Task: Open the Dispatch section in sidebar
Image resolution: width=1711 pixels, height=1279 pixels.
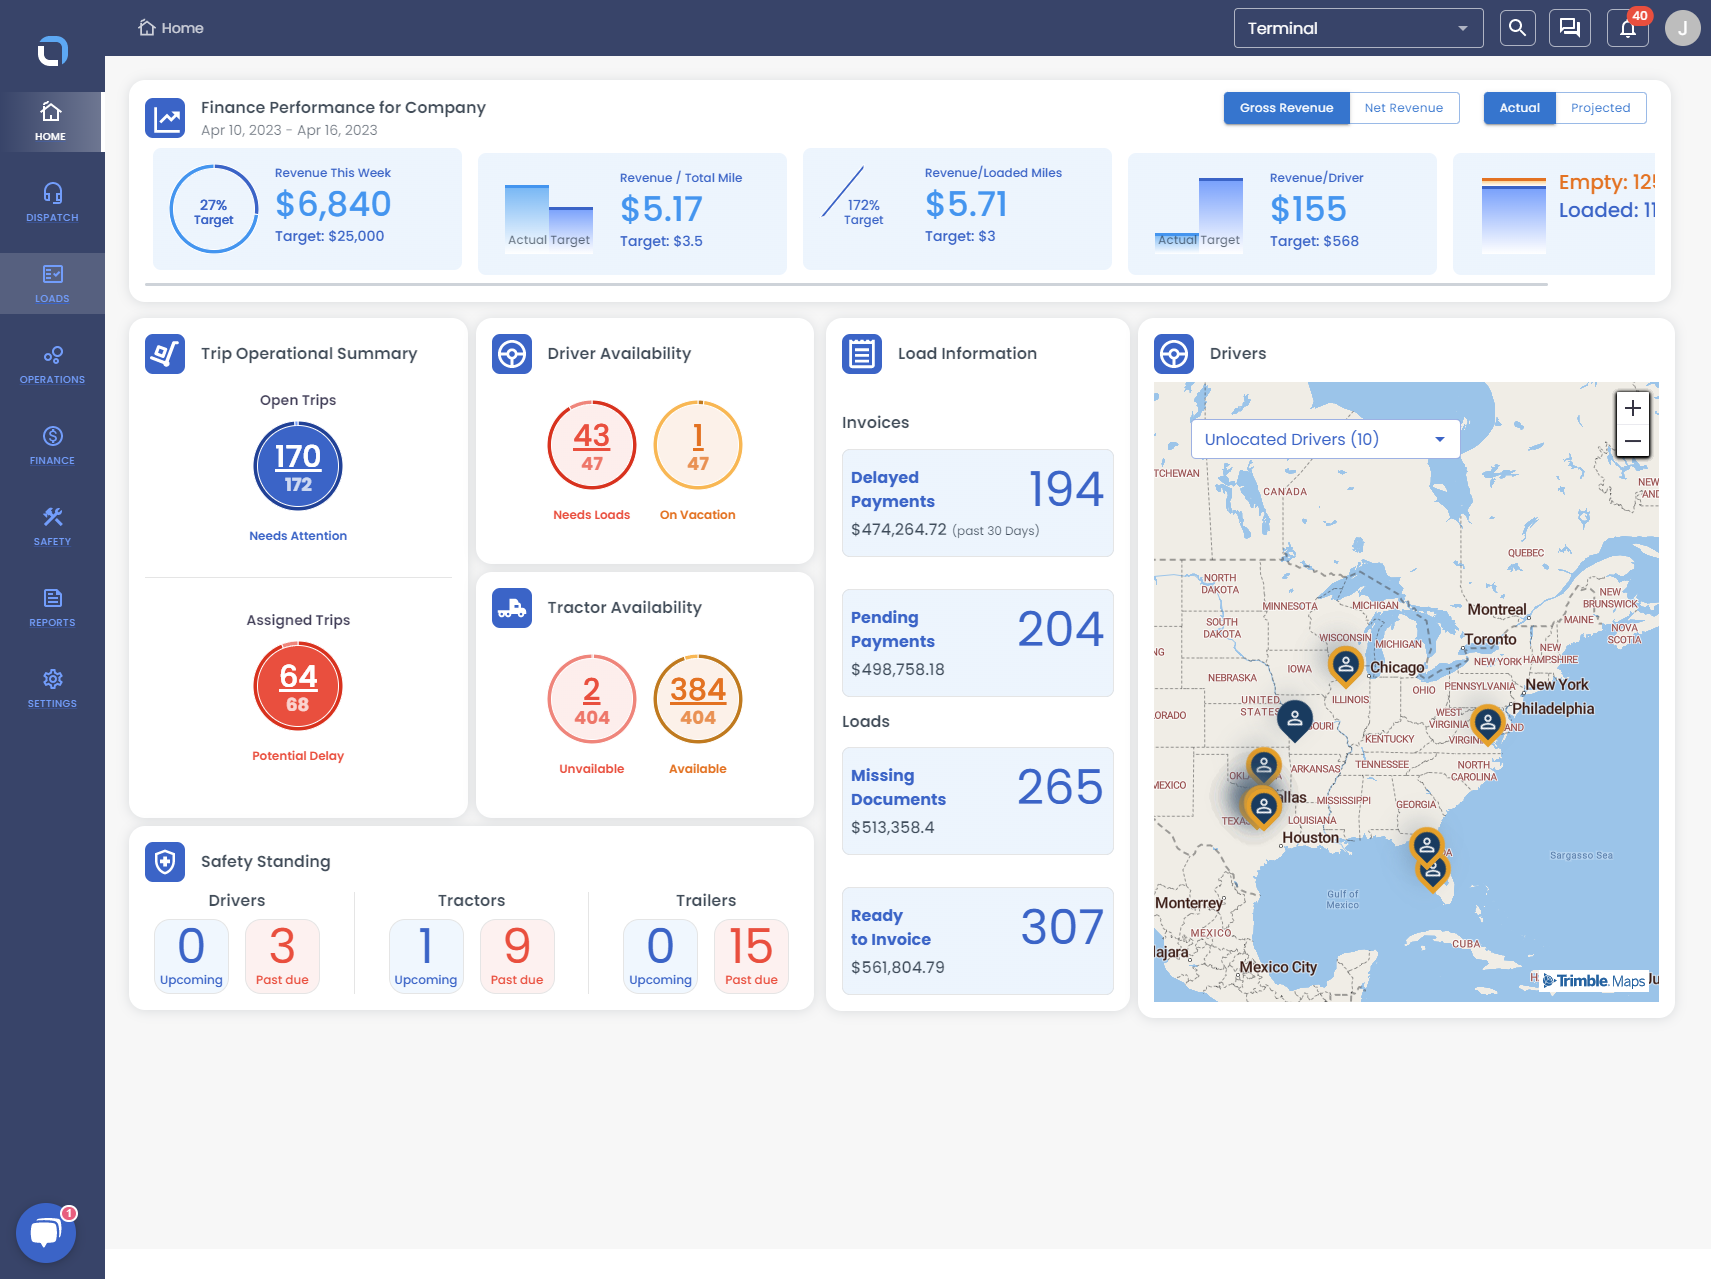Action: tap(52, 202)
